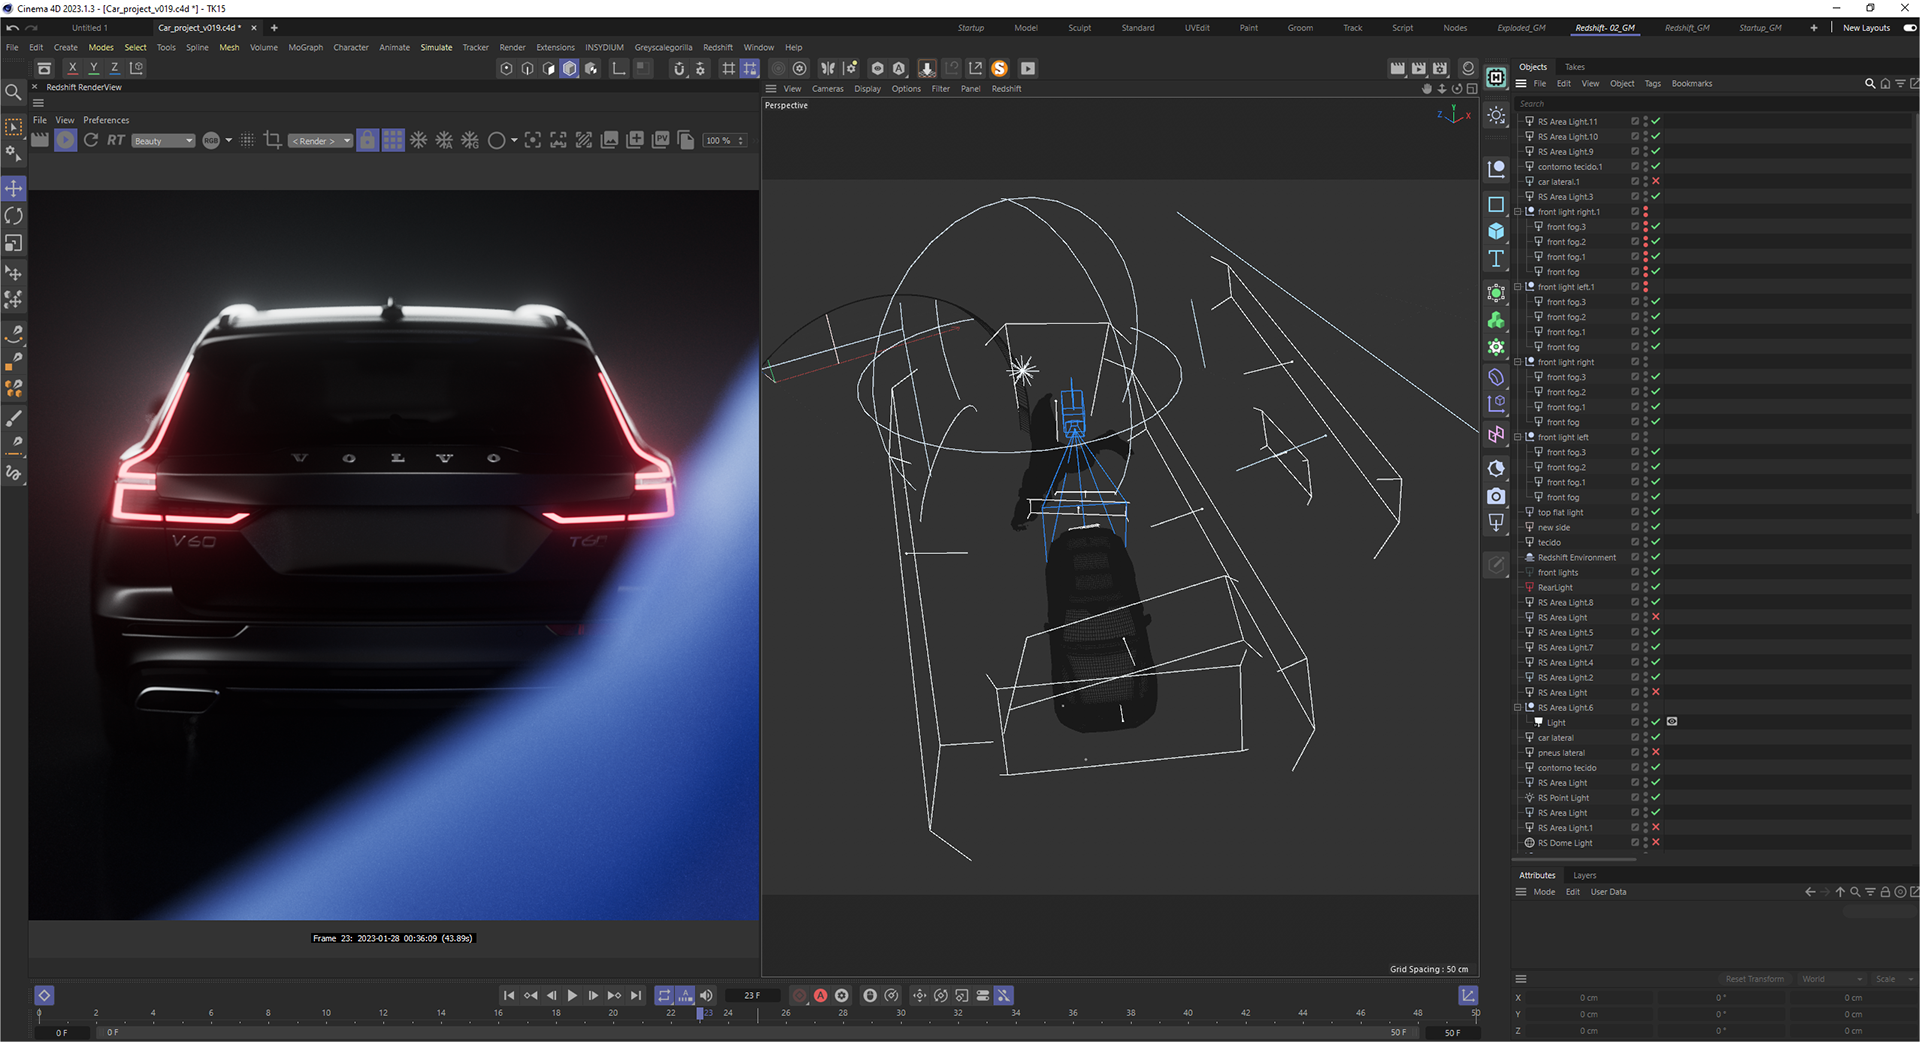Screen dimensions: 1920x1042
Task: Add a Camera object from the palette
Action: coord(1496,496)
